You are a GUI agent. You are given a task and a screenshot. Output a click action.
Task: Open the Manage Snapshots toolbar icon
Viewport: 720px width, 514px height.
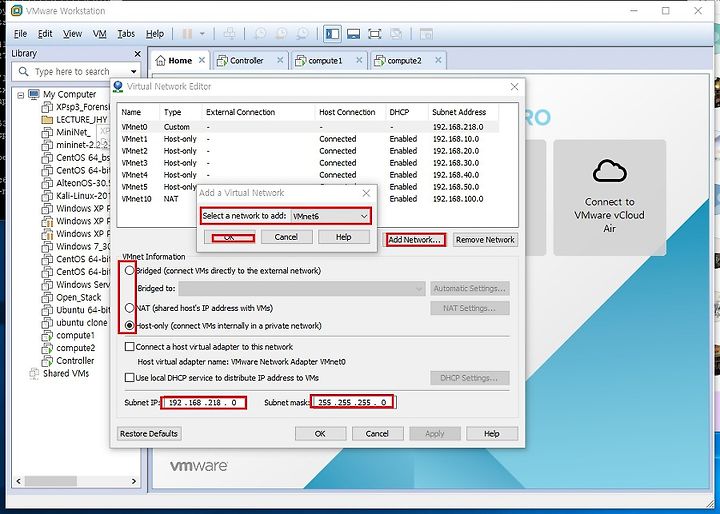click(x=302, y=34)
